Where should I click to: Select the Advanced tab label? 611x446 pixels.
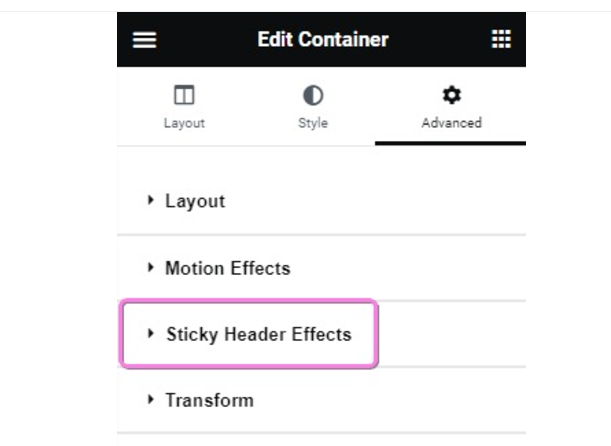click(x=451, y=123)
